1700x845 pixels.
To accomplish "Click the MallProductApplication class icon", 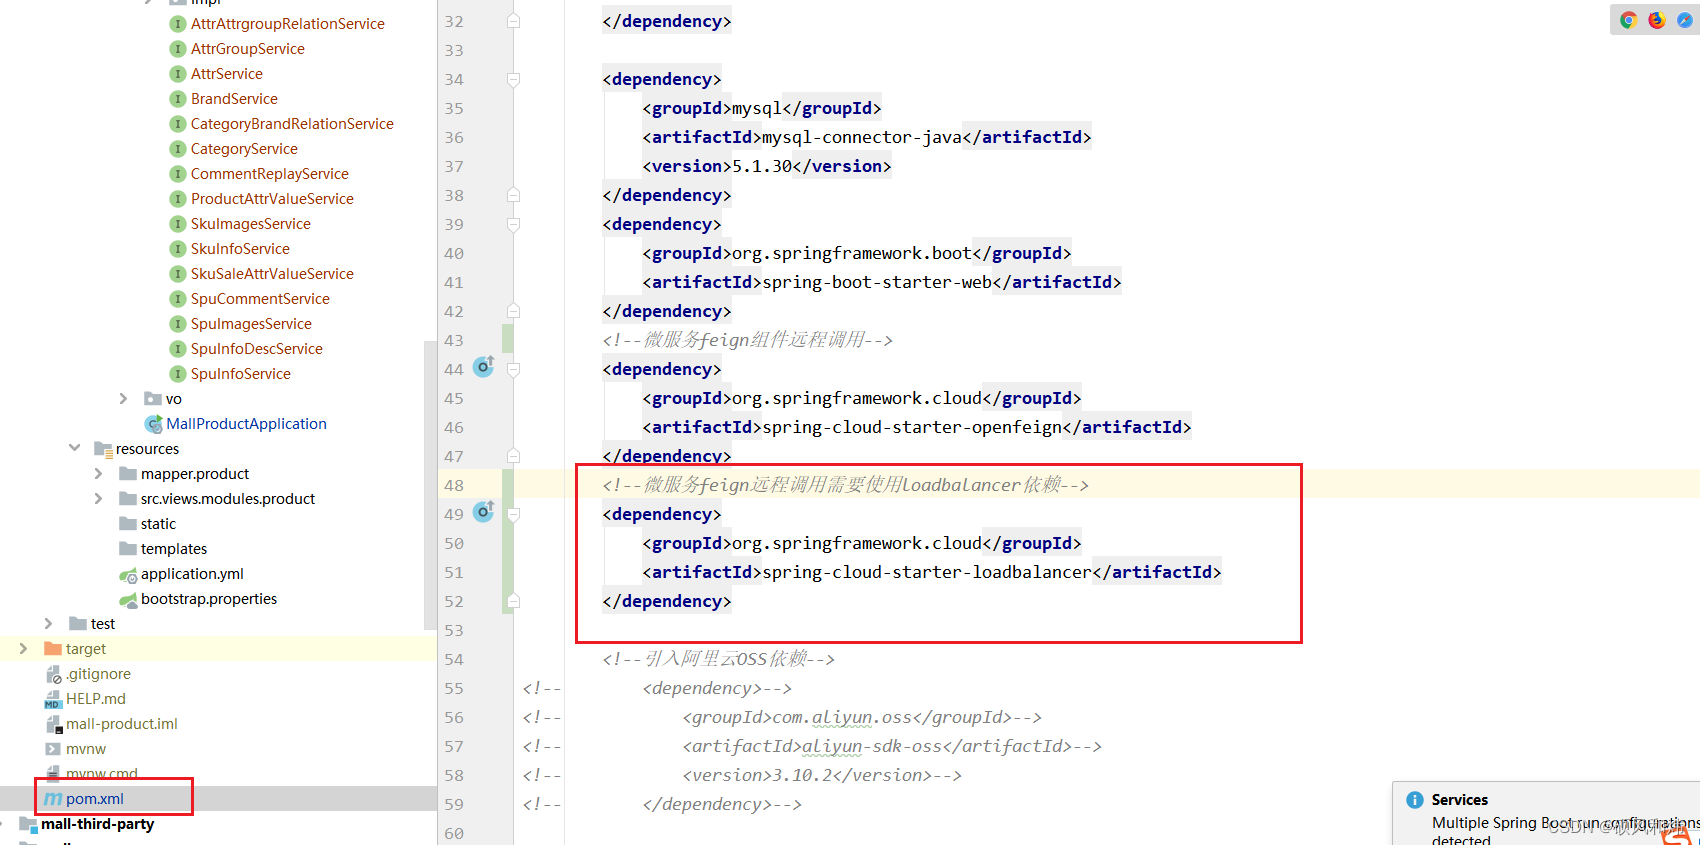I will tap(154, 424).
